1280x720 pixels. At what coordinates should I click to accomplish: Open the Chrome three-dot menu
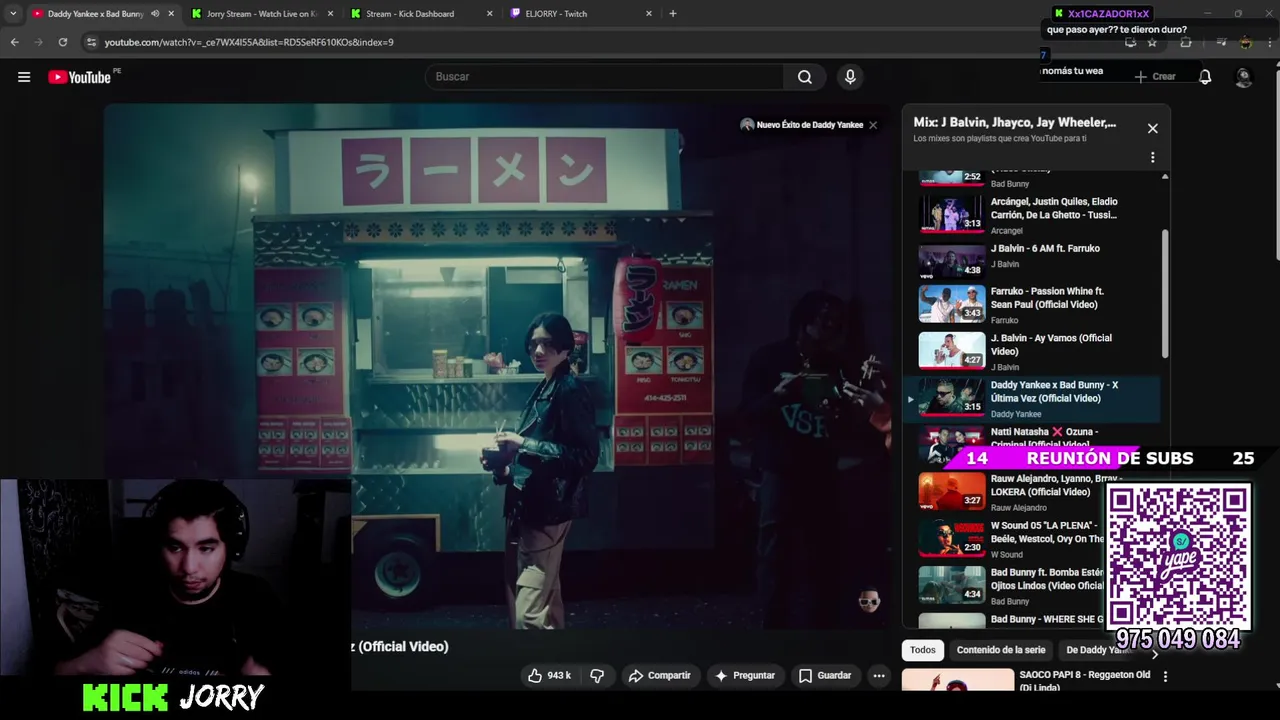[1268, 42]
